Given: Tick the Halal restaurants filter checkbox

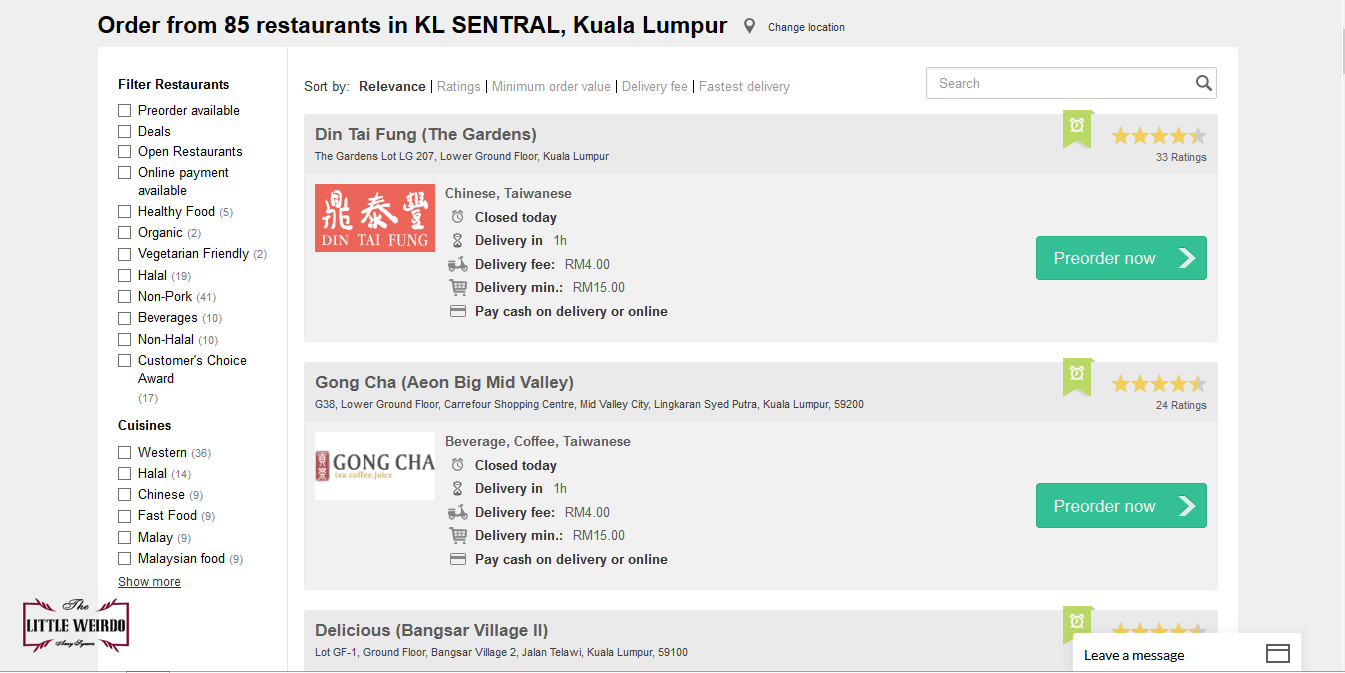Looking at the screenshot, I should coord(125,275).
